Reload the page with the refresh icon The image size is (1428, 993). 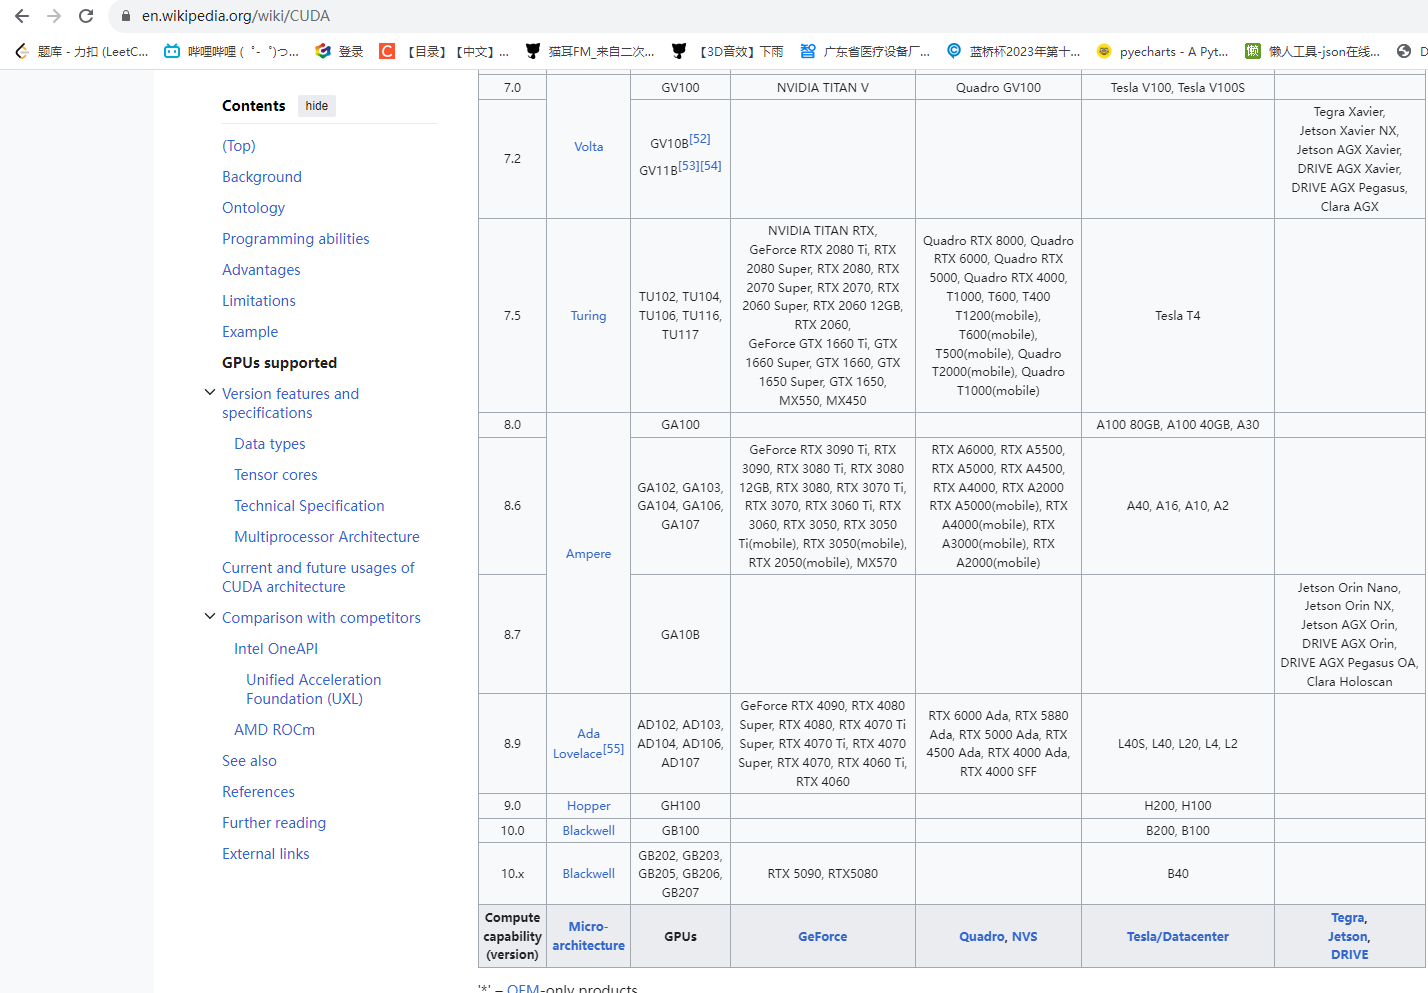[x=86, y=16]
